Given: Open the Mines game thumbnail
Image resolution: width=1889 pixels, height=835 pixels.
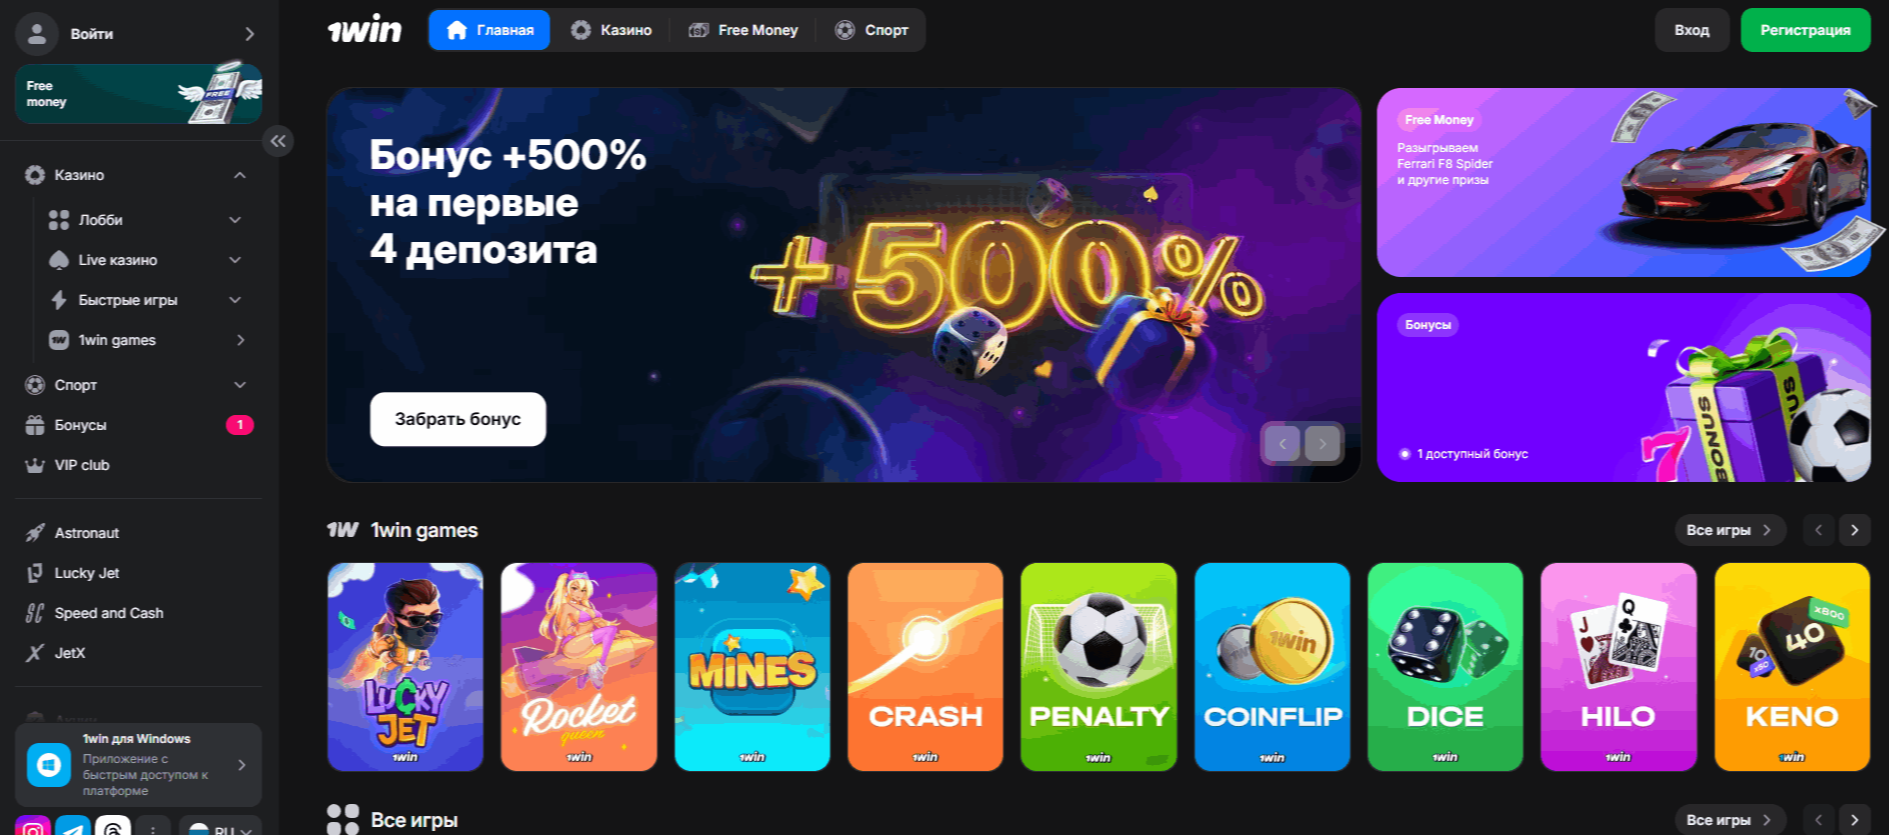Looking at the screenshot, I should 752,667.
